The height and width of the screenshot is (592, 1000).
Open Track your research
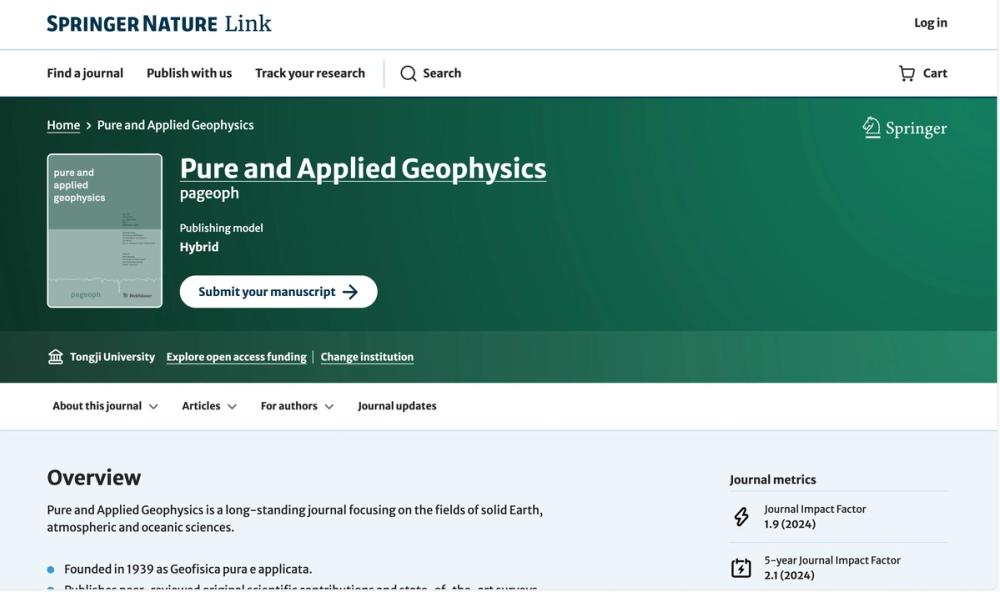[x=310, y=73]
